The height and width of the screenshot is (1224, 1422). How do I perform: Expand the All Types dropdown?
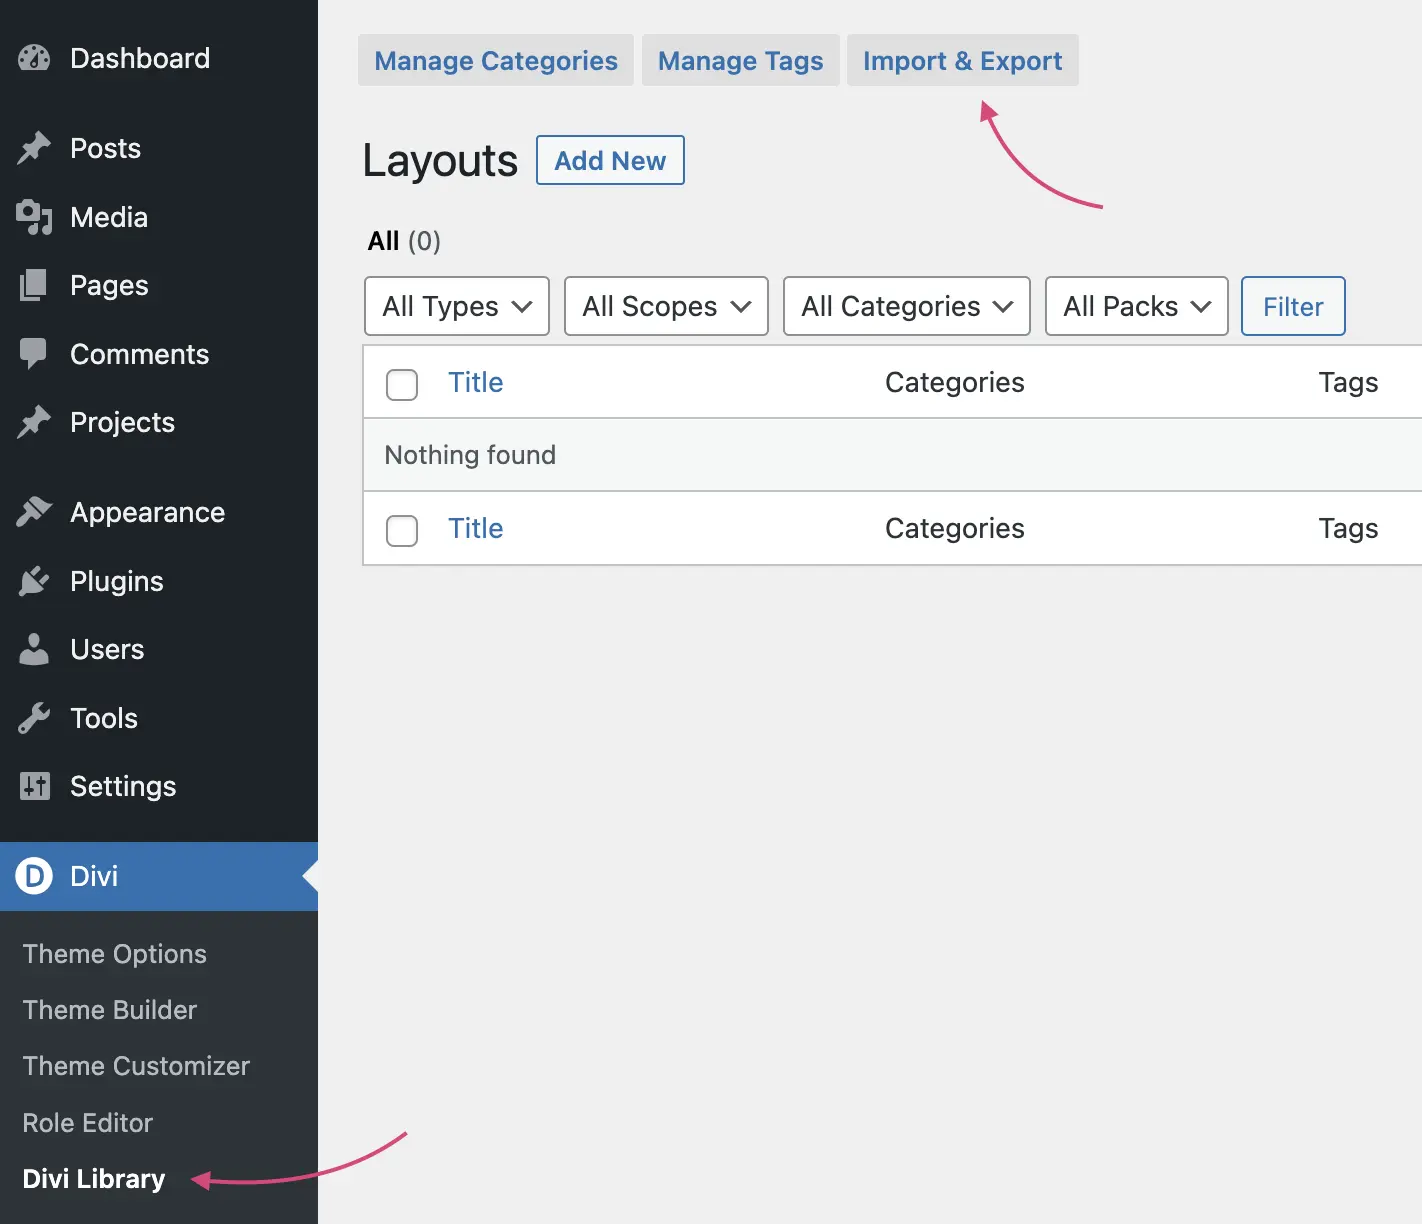coord(457,306)
